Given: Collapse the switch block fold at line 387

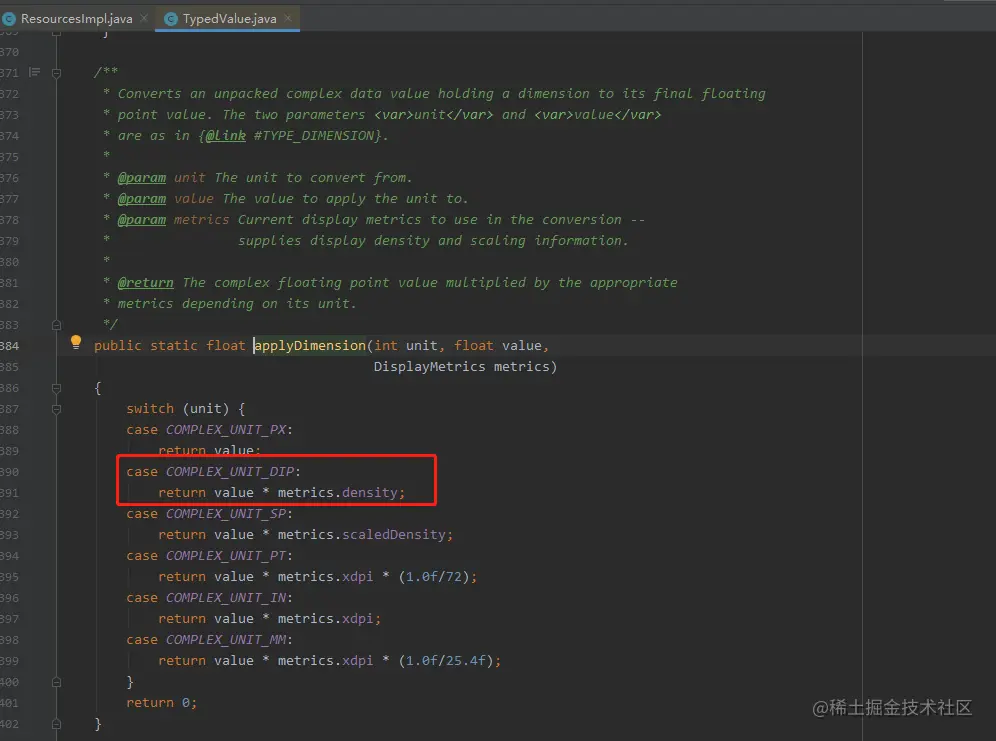Looking at the screenshot, I should click(57, 409).
